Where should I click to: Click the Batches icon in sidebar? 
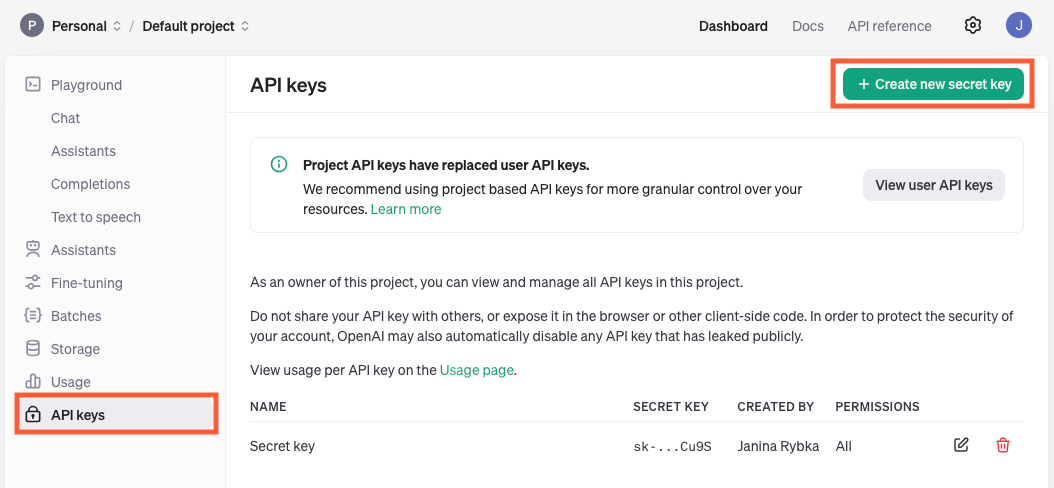[33, 316]
